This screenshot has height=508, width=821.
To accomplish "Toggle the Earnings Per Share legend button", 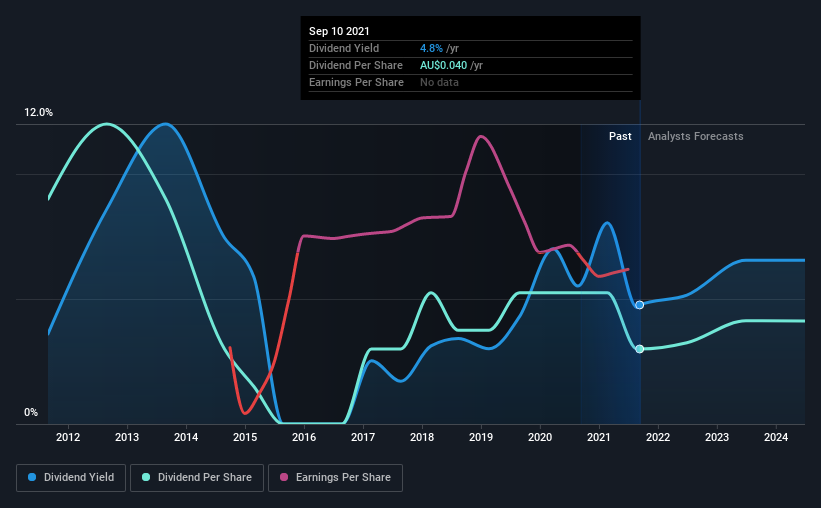I will 335,478.
